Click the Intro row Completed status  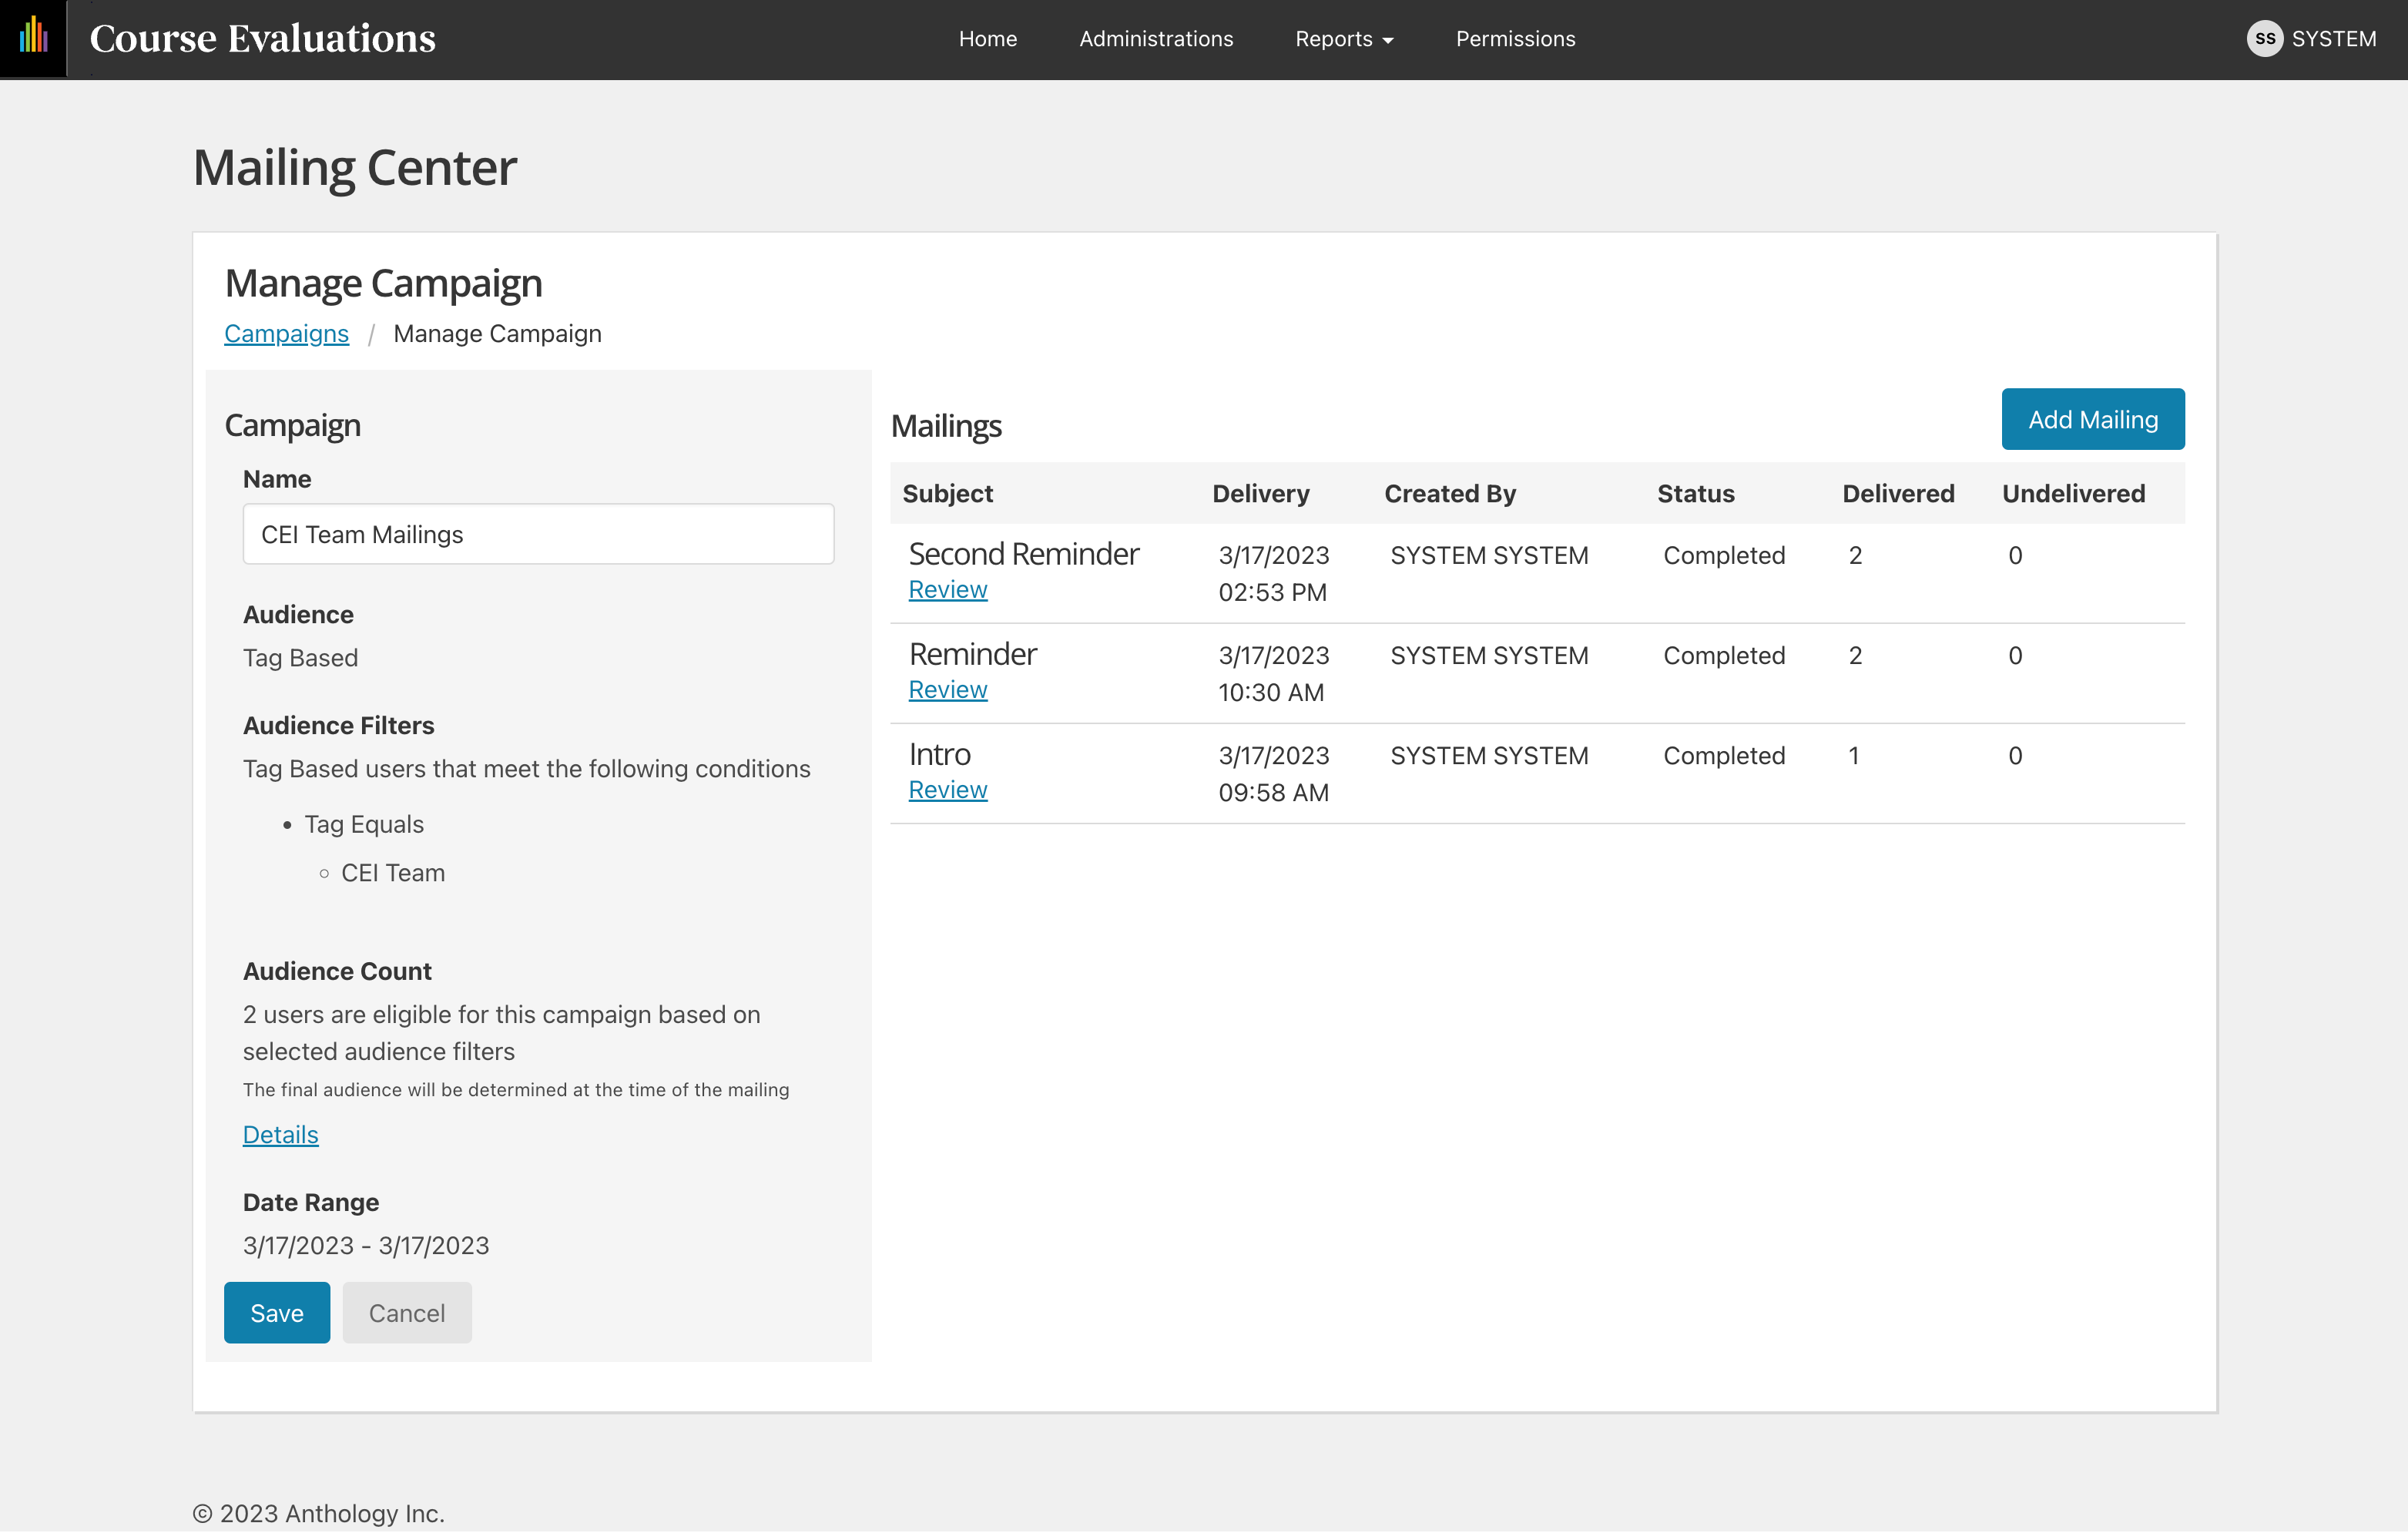(1724, 755)
